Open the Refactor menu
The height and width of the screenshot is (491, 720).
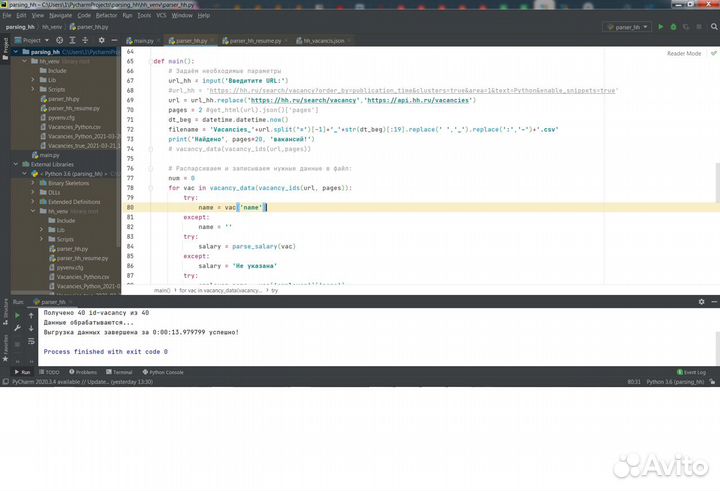point(107,15)
